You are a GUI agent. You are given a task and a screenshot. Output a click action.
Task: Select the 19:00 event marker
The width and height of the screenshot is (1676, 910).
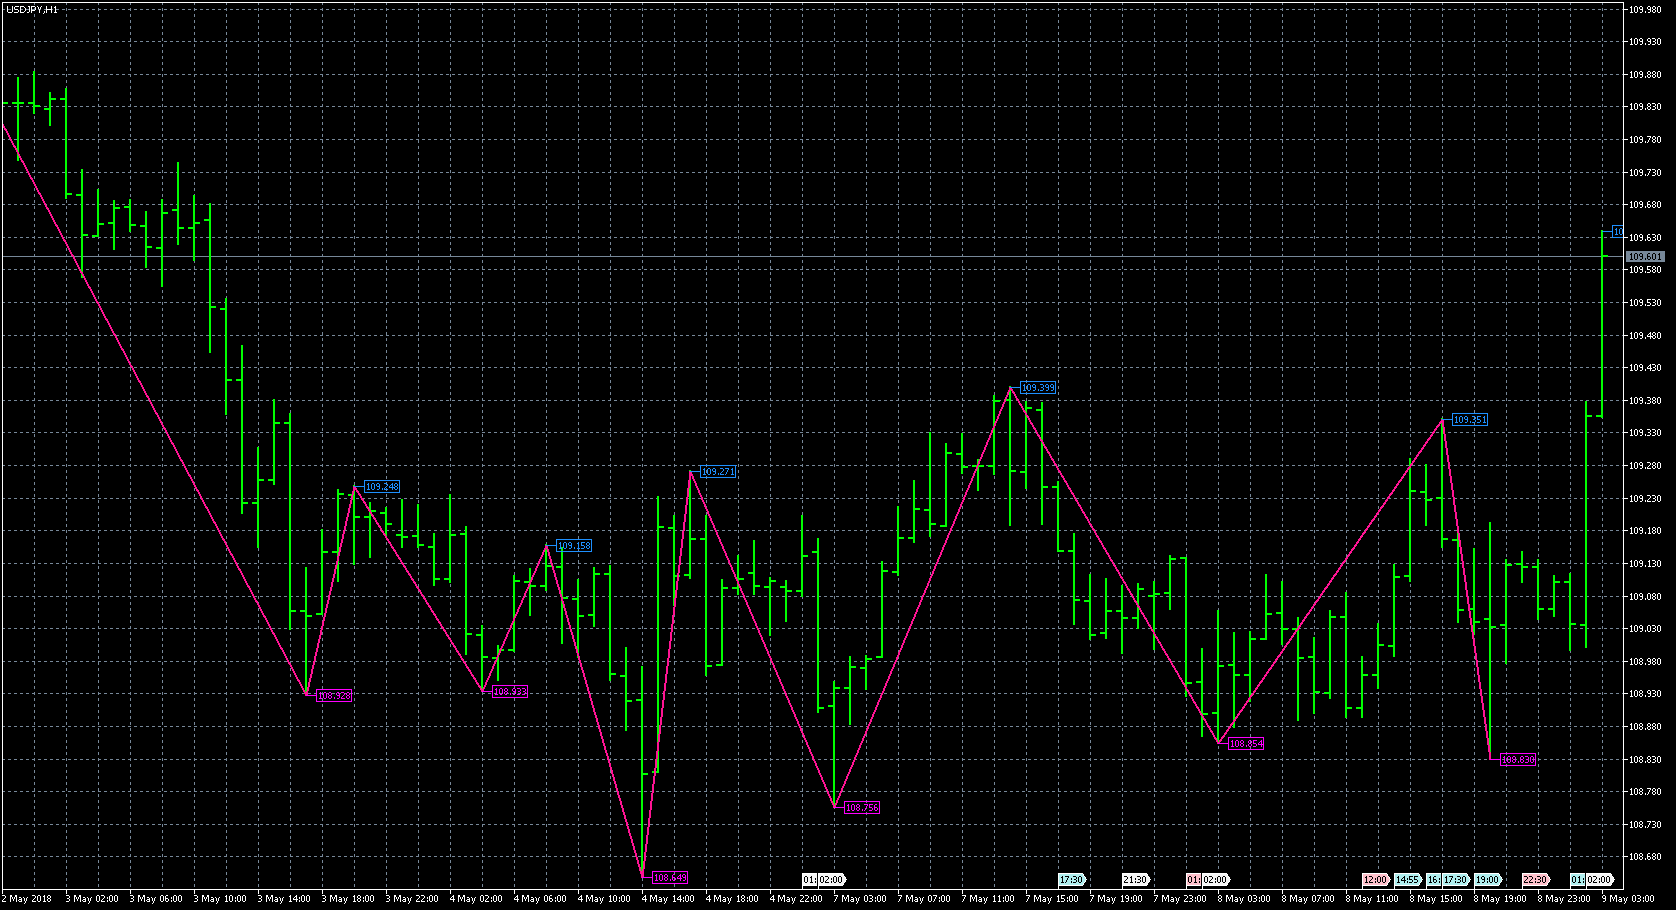pyautogui.click(x=1487, y=880)
